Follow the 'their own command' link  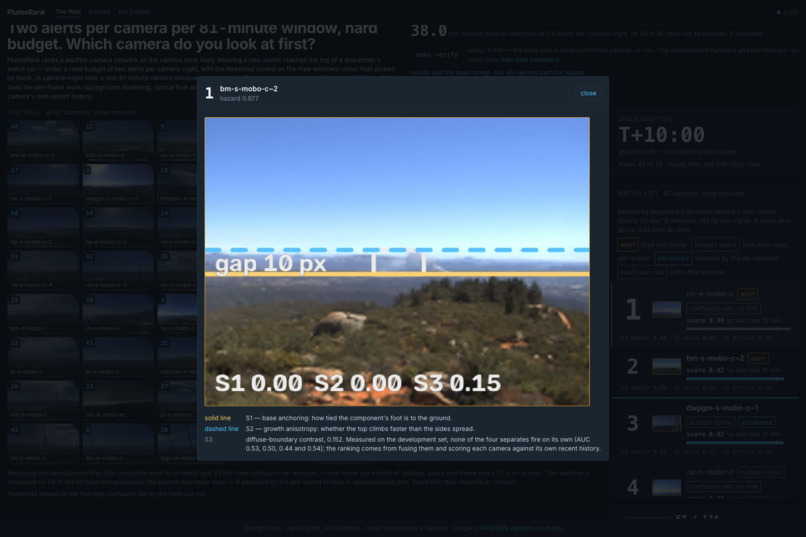tap(529, 60)
